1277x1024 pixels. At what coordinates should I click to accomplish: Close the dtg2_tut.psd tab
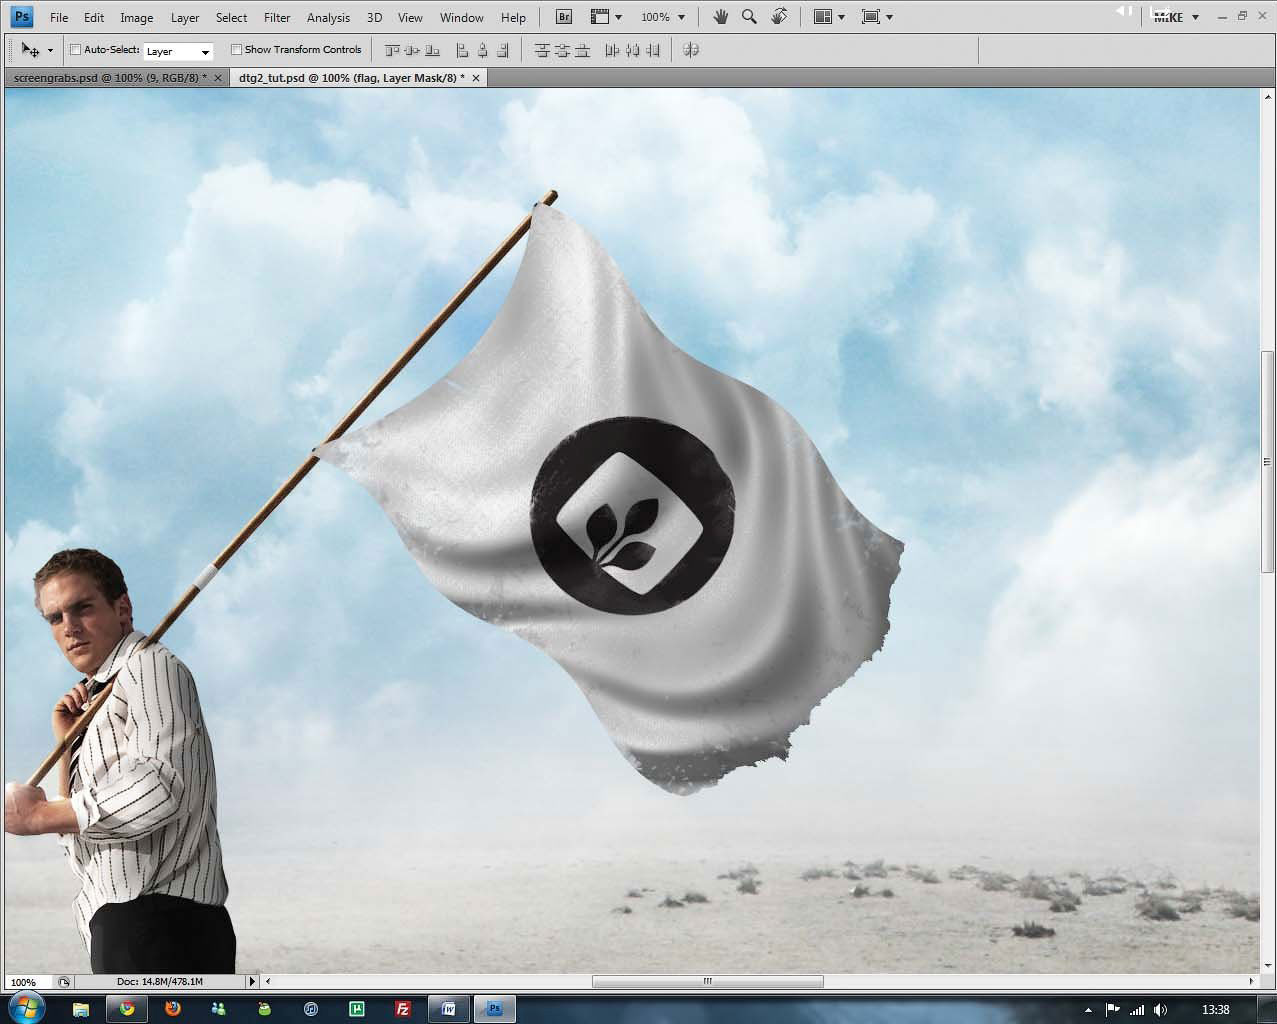tap(476, 78)
